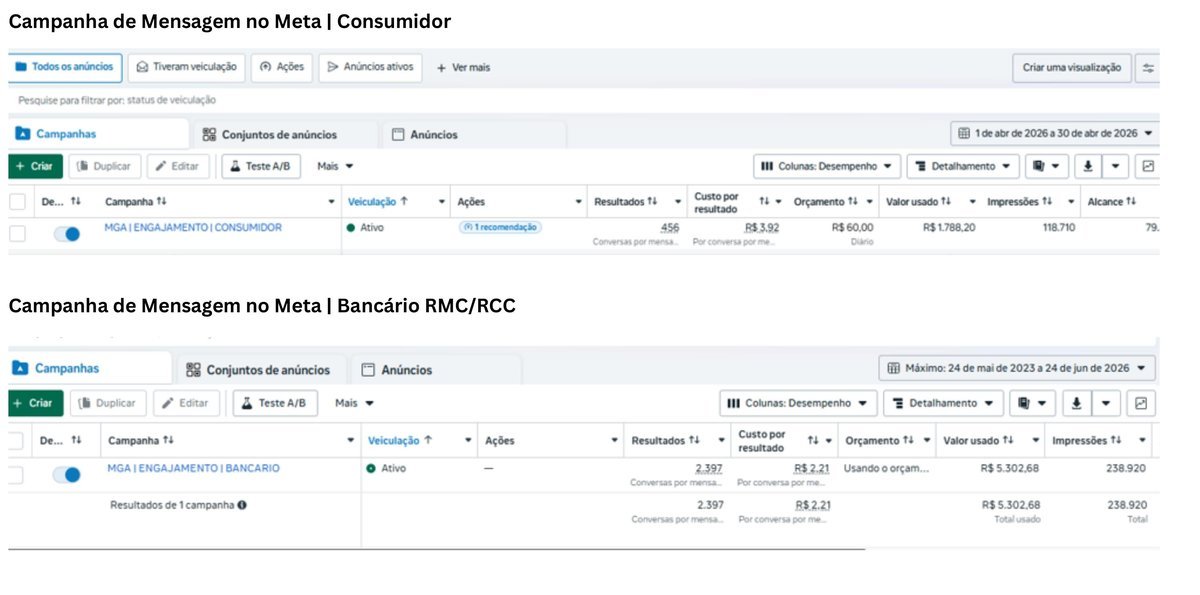Click Teste A/B button in Bancário panel

pyautogui.click(x=275, y=403)
